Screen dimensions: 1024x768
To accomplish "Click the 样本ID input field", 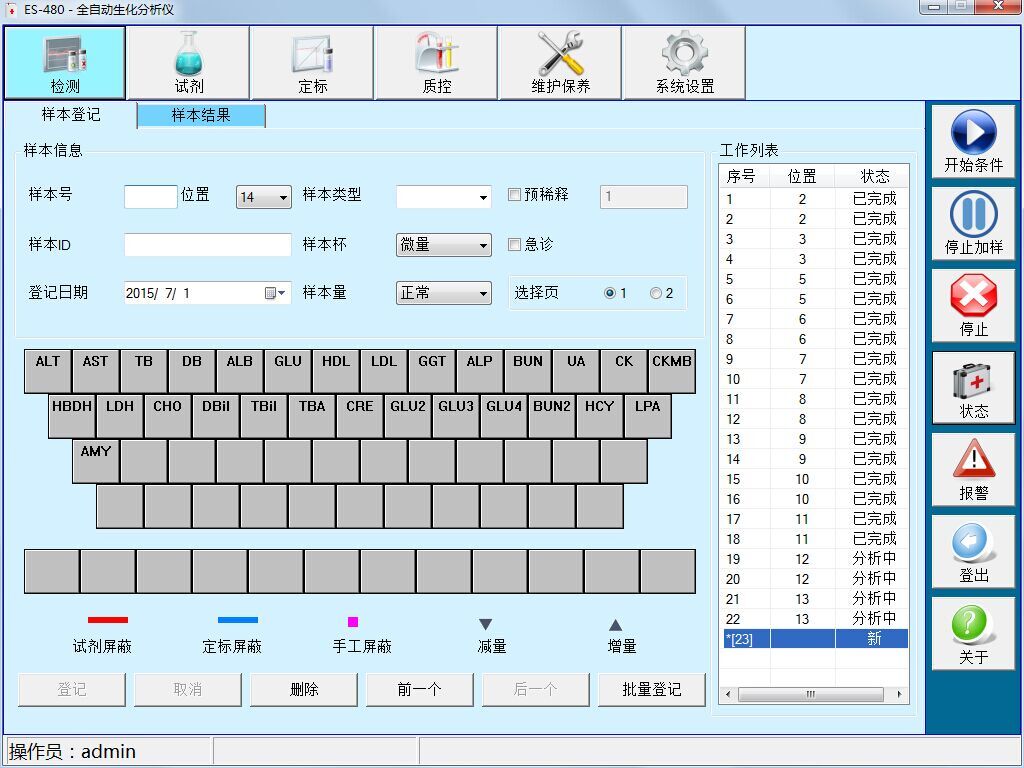I will (207, 245).
